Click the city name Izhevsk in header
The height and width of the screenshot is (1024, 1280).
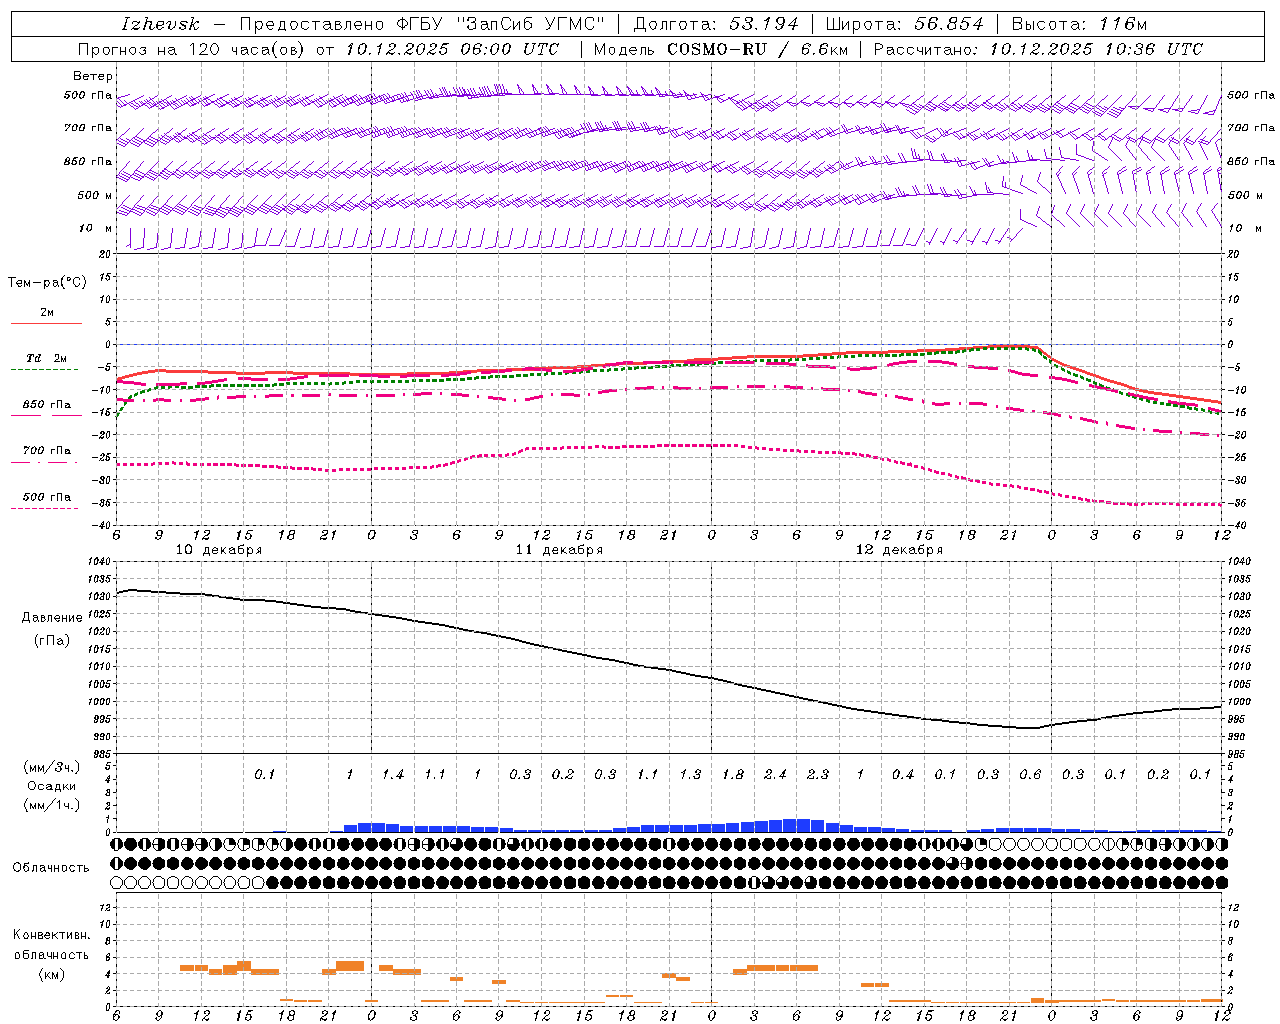pyautogui.click(x=160, y=24)
